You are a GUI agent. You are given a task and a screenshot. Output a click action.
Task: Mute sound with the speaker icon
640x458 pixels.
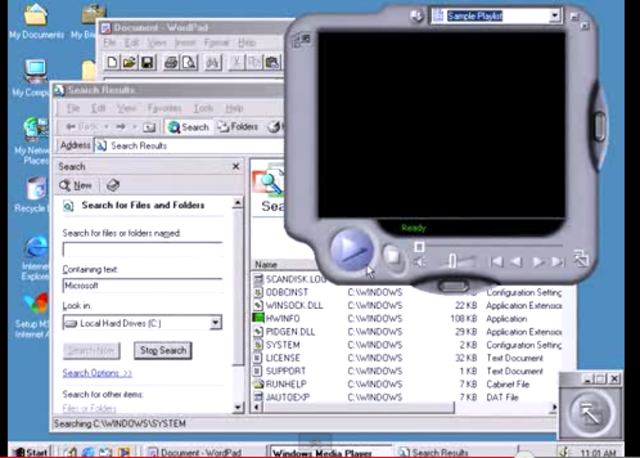(x=420, y=262)
